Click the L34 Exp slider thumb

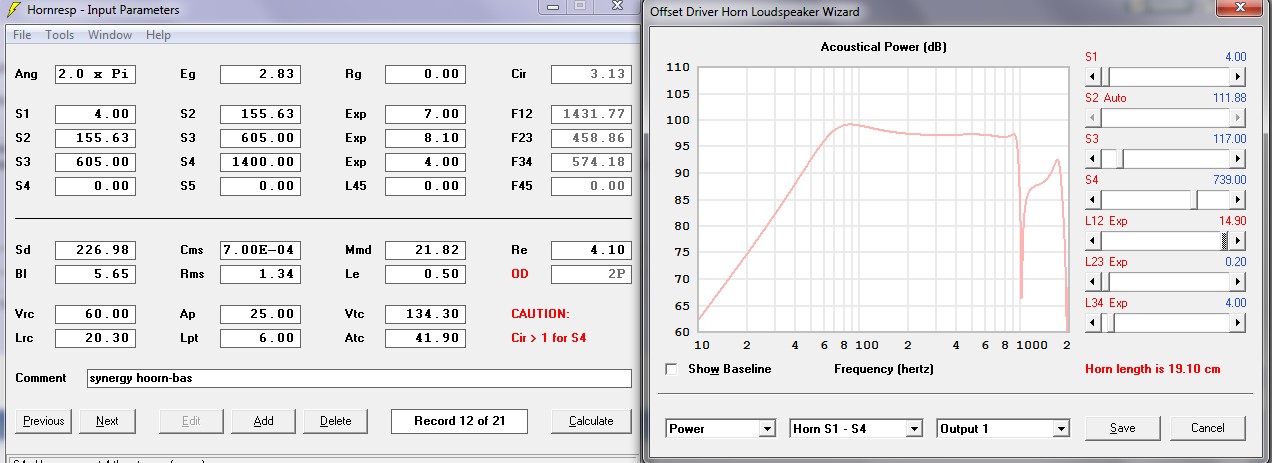[x=1109, y=323]
